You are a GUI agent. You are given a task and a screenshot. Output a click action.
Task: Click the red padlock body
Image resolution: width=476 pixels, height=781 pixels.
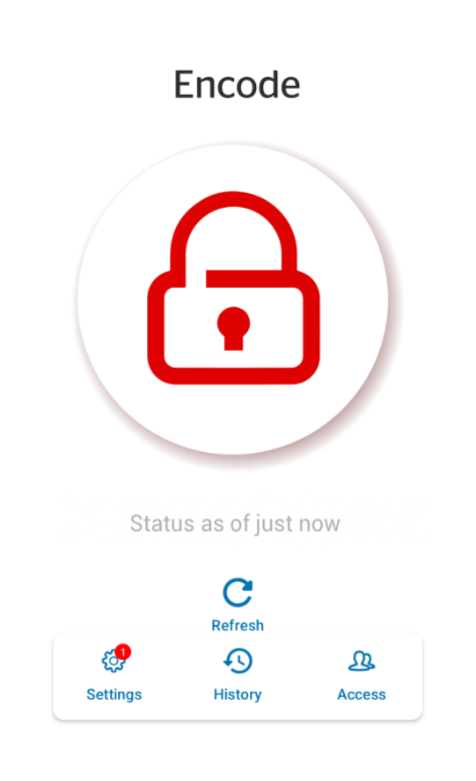(x=234, y=327)
